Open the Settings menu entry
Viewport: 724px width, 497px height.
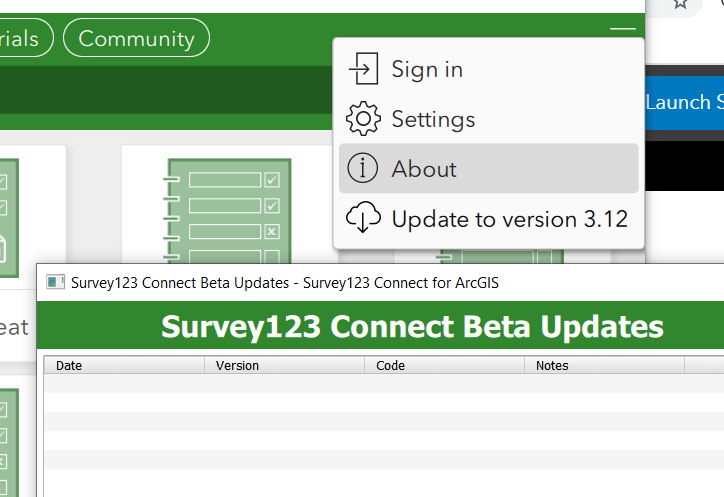[433, 119]
